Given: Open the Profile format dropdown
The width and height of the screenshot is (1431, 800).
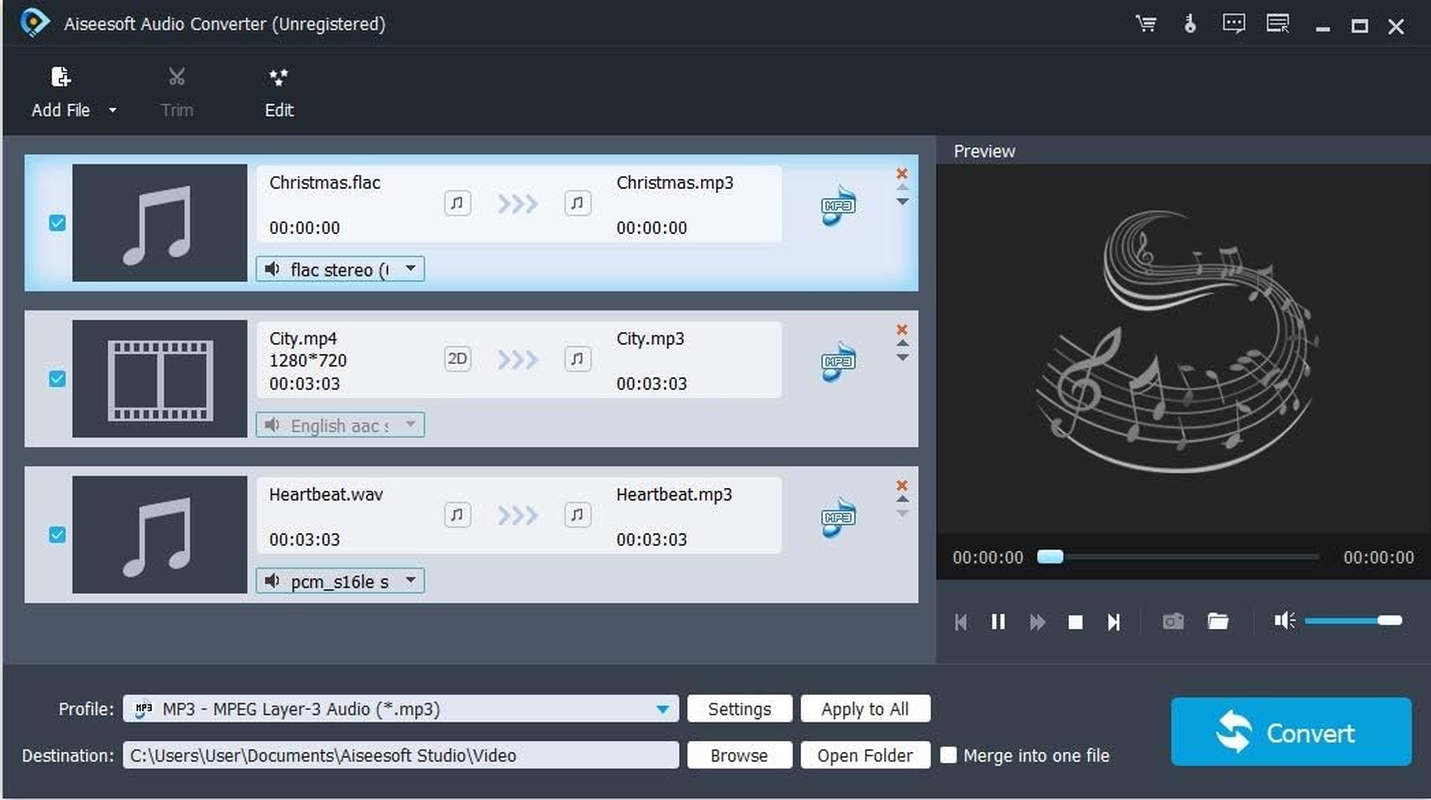Looking at the screenshot, I should click(662, 708).
